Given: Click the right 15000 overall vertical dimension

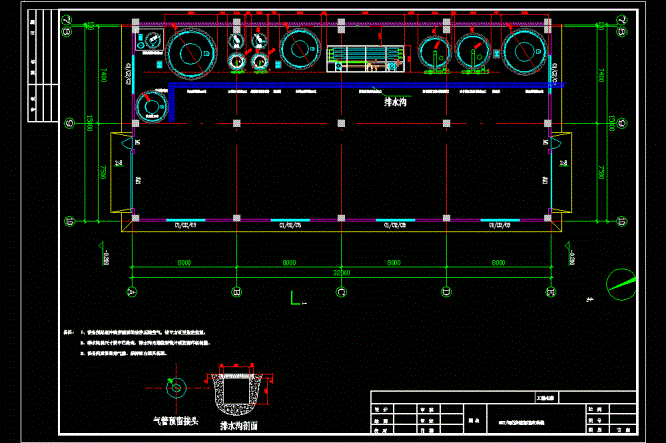Looking at the screenshot, I should [x=612, y=123].
